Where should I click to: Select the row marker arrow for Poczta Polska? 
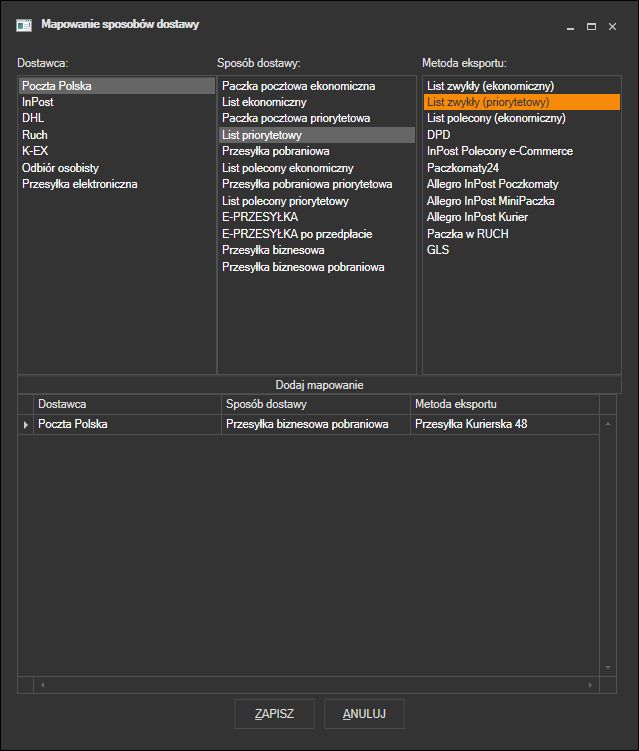pyautogui.click(x=25, y=424)
